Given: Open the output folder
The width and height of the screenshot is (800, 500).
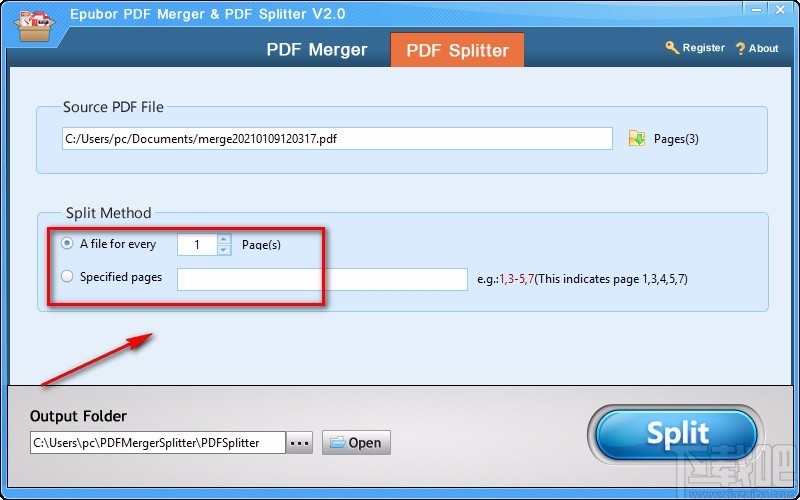Looking at the screenshot, I should coord(356,443).
